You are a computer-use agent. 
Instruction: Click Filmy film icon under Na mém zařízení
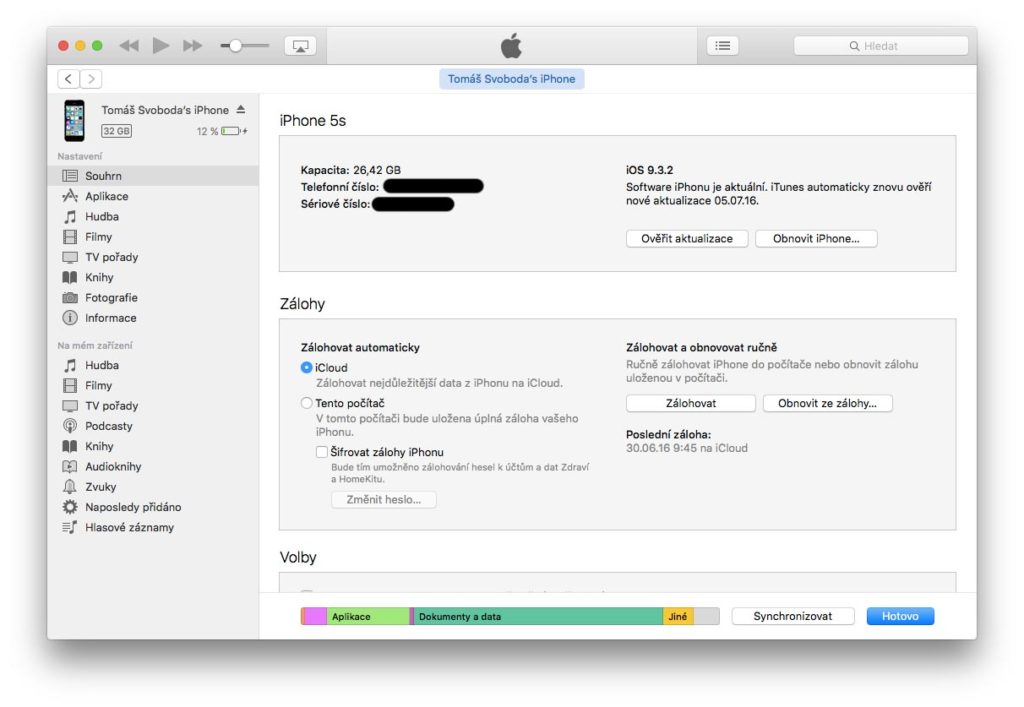point(70,385)
